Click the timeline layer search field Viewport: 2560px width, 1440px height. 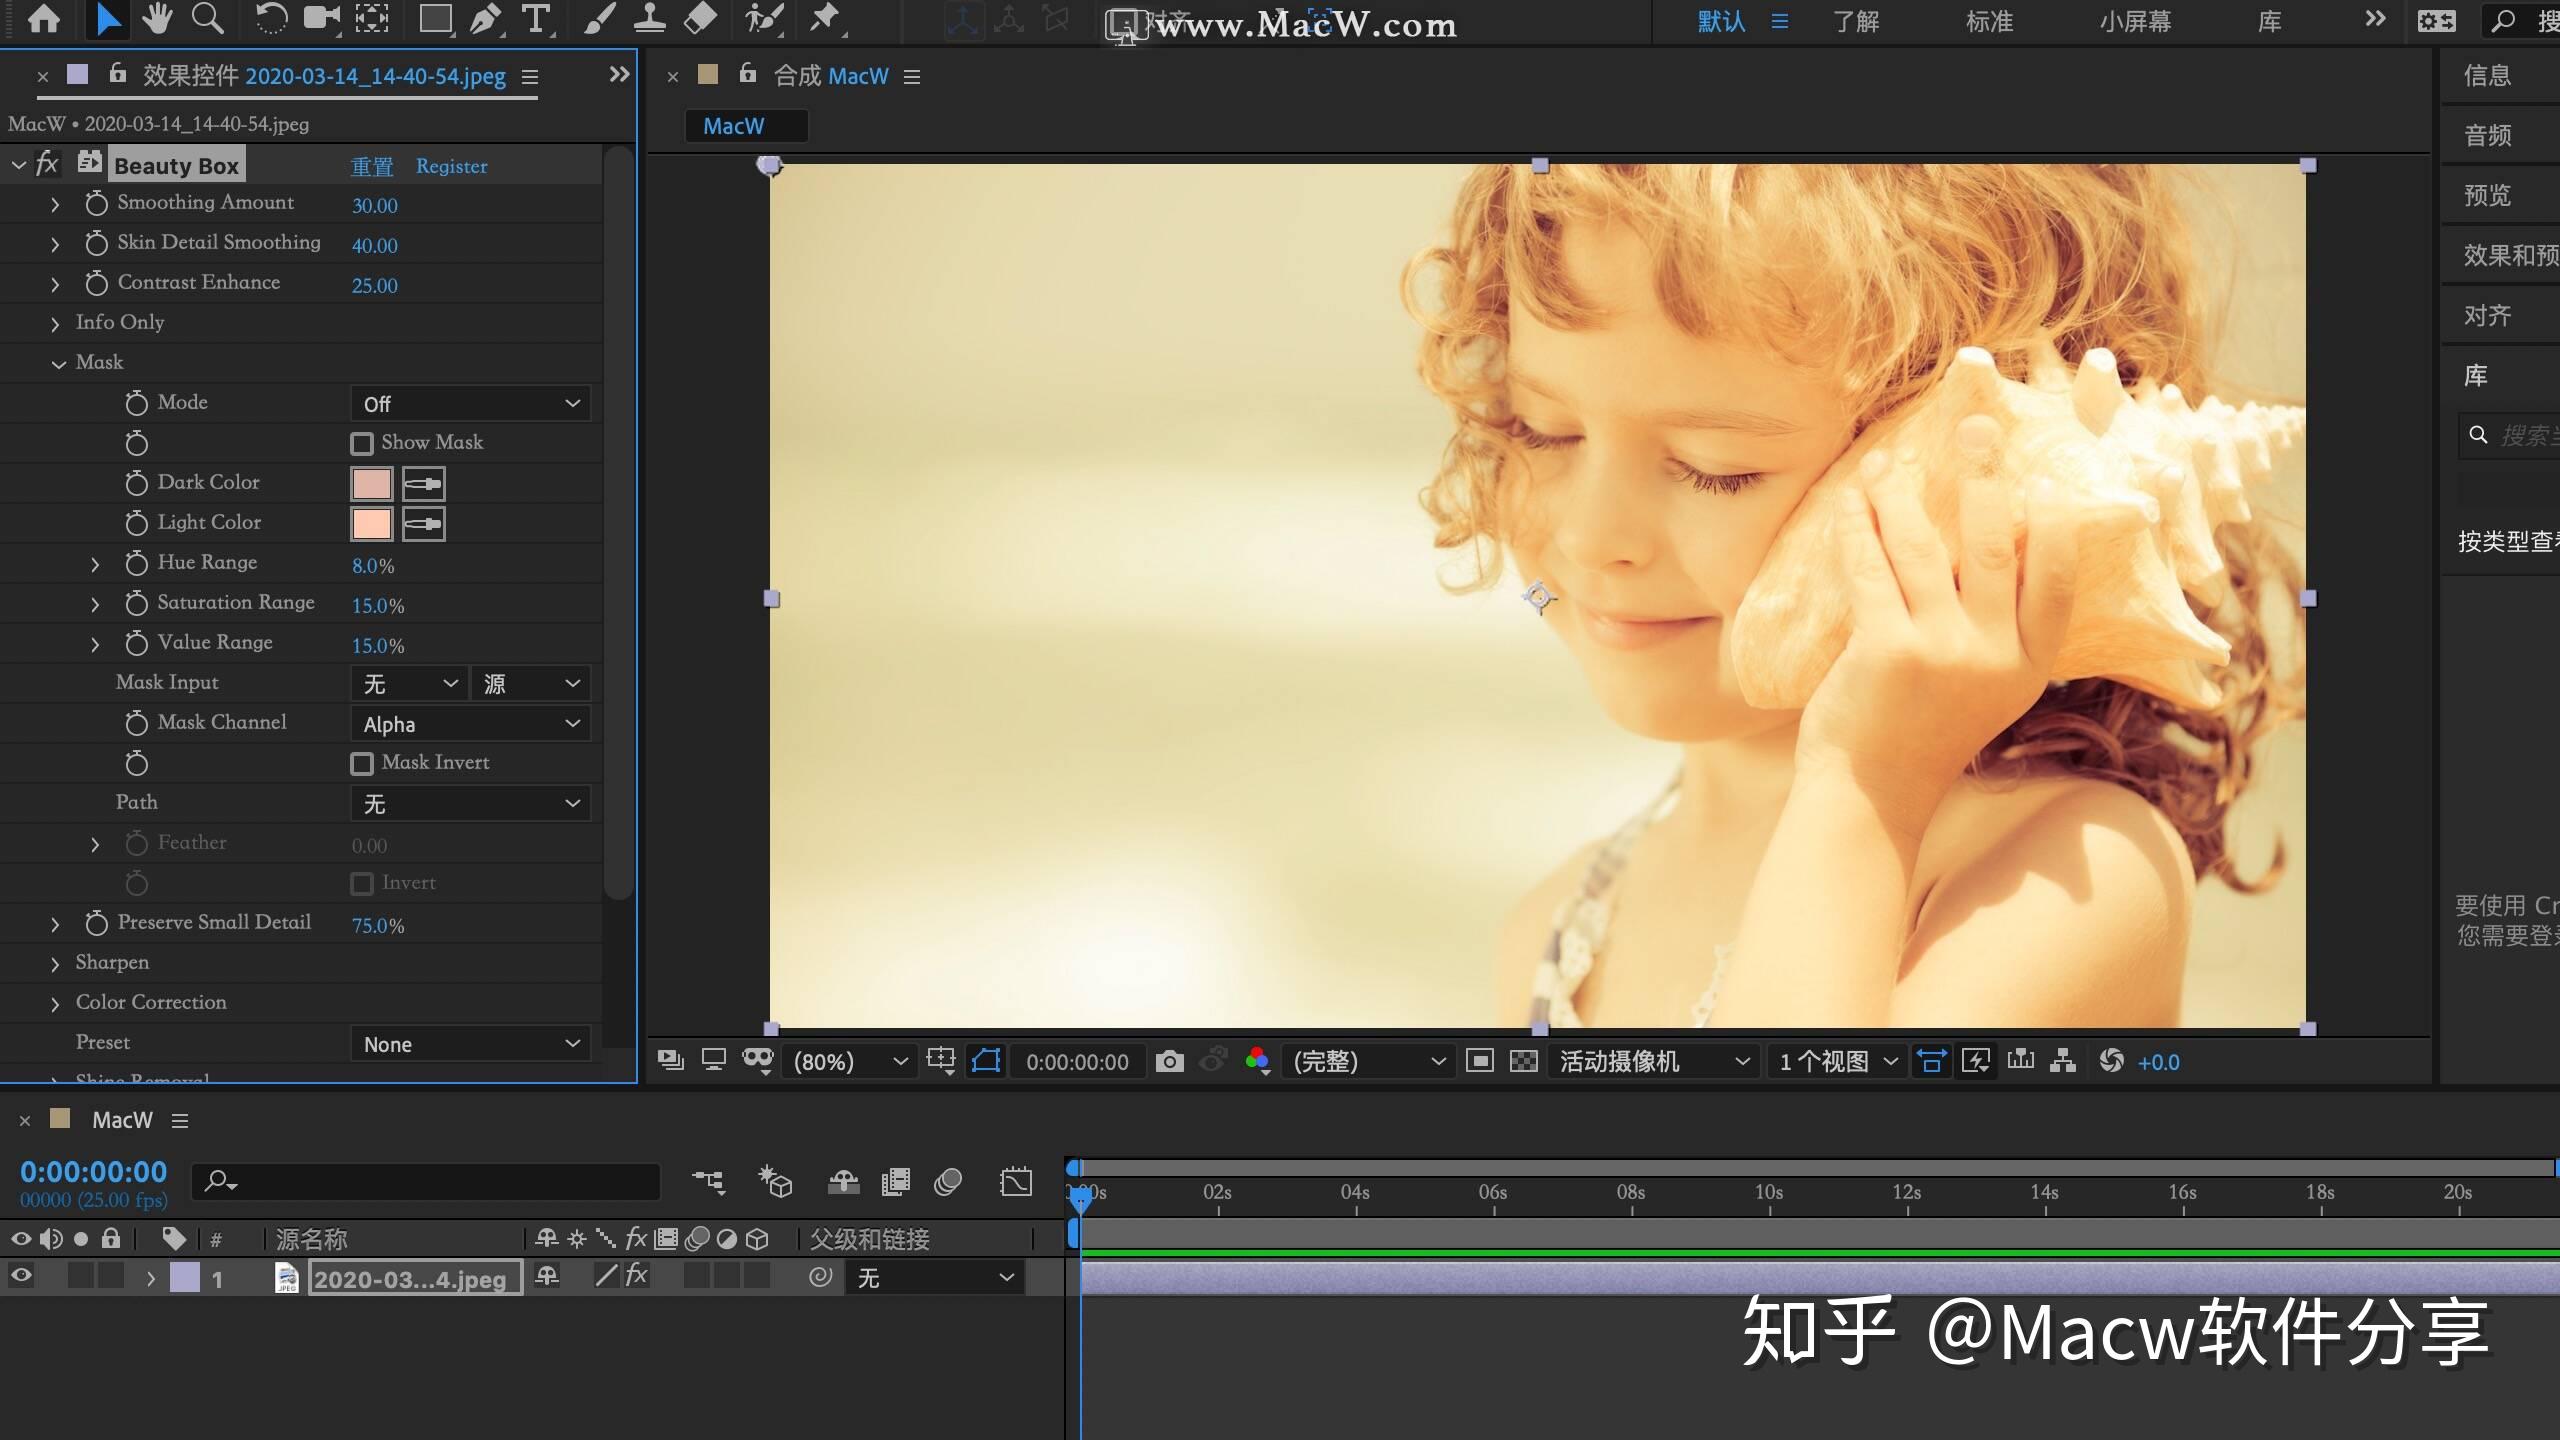pyautogui.click(x=425, y=1181)
